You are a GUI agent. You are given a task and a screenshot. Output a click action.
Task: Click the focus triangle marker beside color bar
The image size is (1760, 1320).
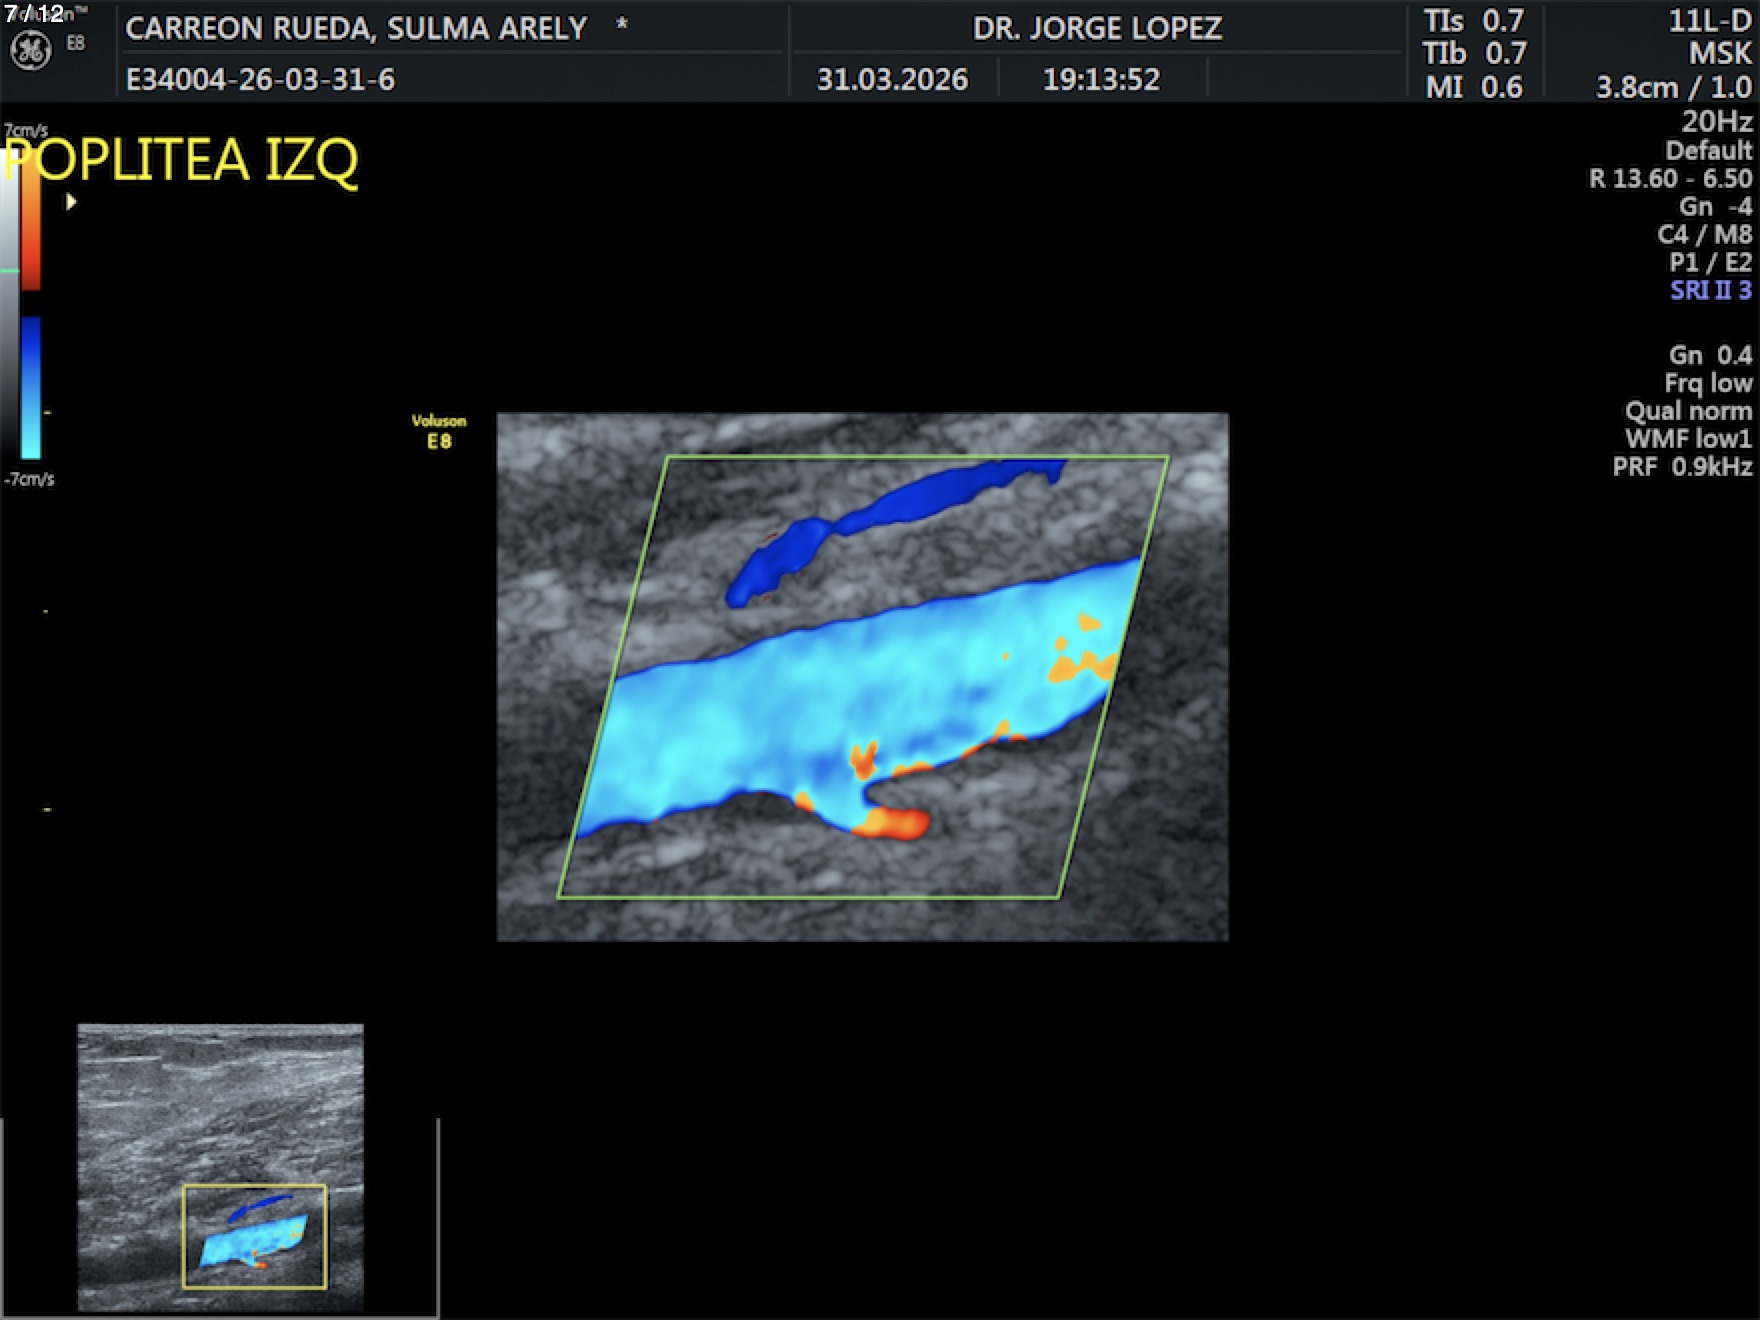point(71,202)
